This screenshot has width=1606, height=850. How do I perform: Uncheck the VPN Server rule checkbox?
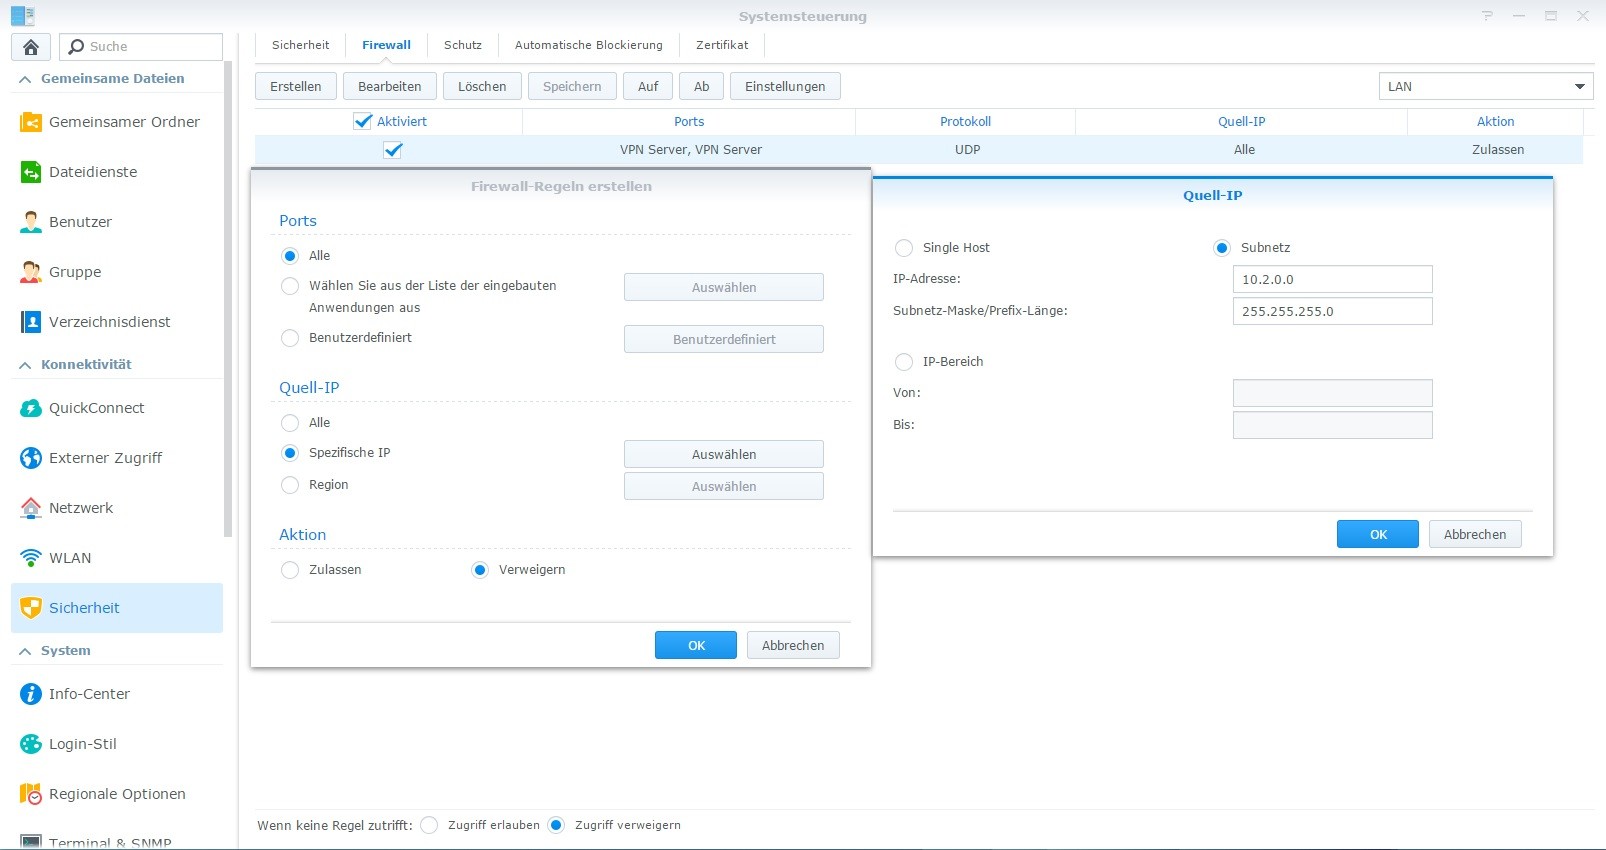point(393,150)
